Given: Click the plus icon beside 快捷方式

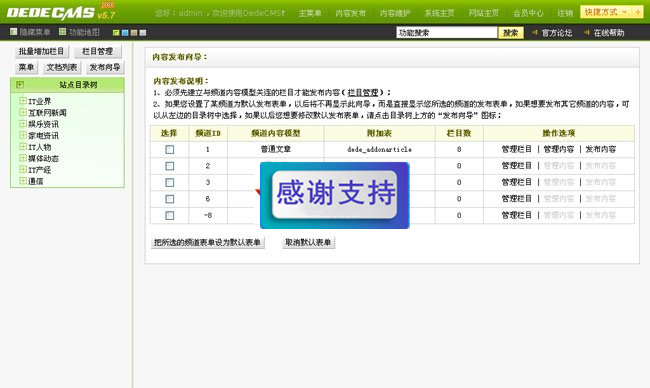Looking at the screenshot, I should click(x=637, y=12).
